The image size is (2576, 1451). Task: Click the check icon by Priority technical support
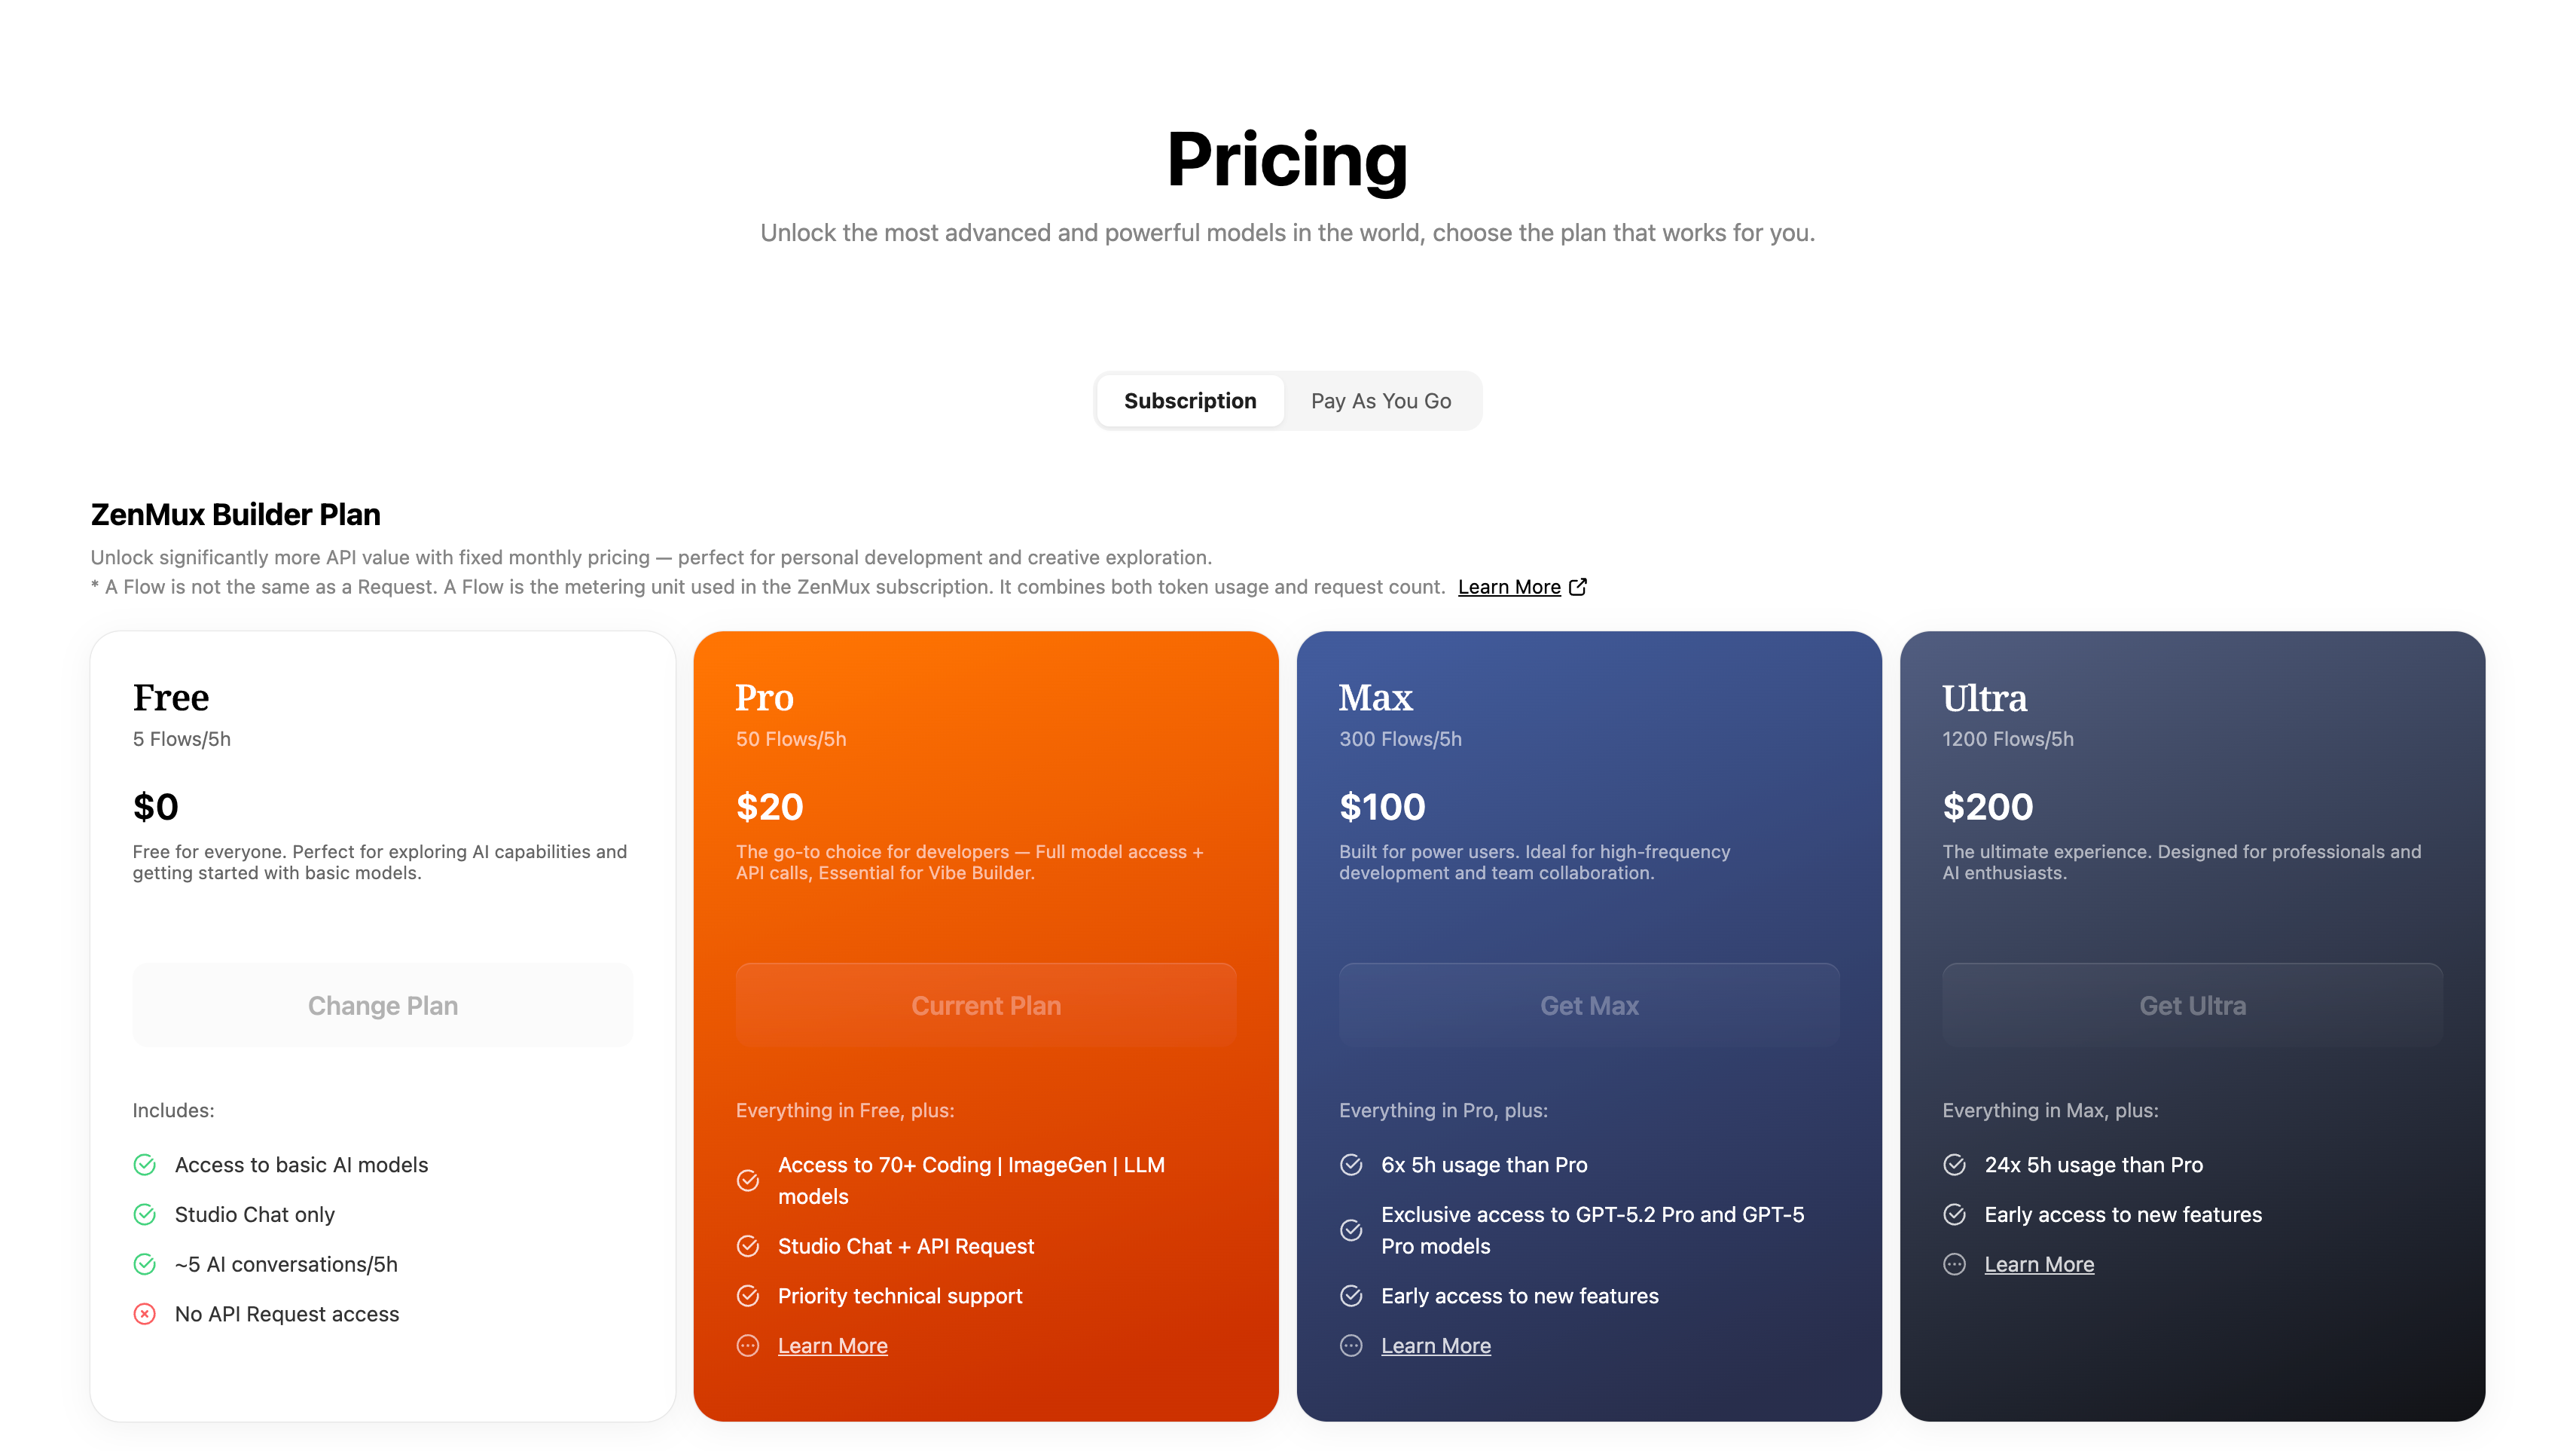pyautogui.click(x=748, y=1296)
